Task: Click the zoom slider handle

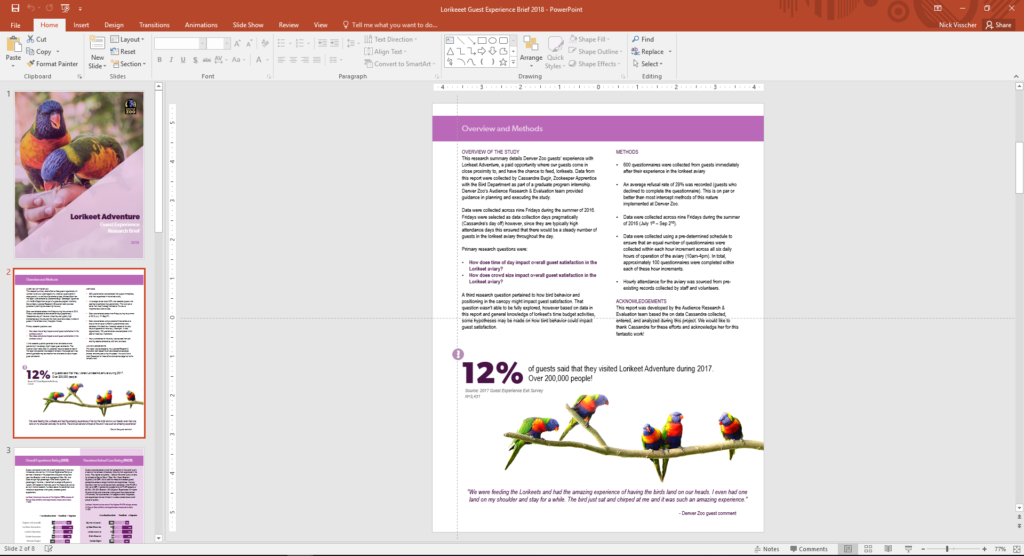Action: [x=947, y=549]
